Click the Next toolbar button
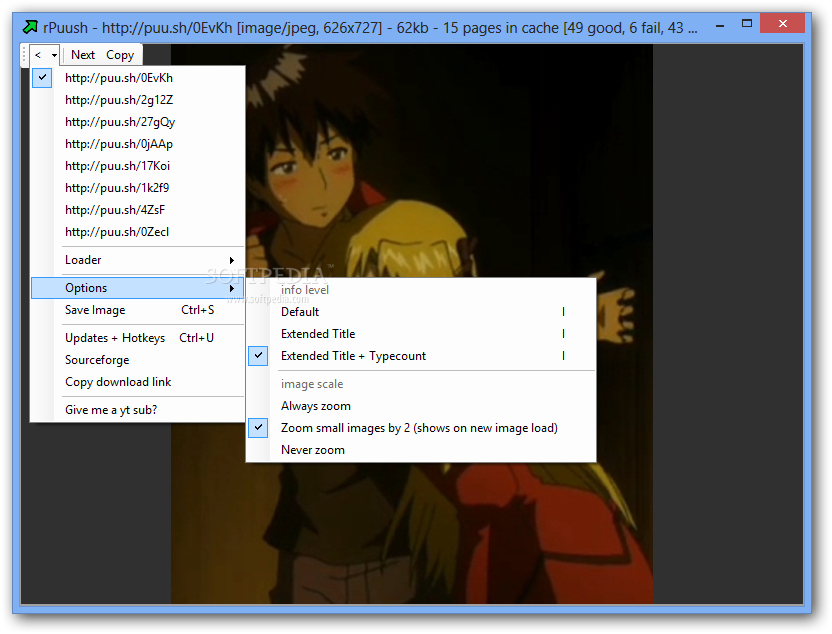 click(x=83, y=55)
